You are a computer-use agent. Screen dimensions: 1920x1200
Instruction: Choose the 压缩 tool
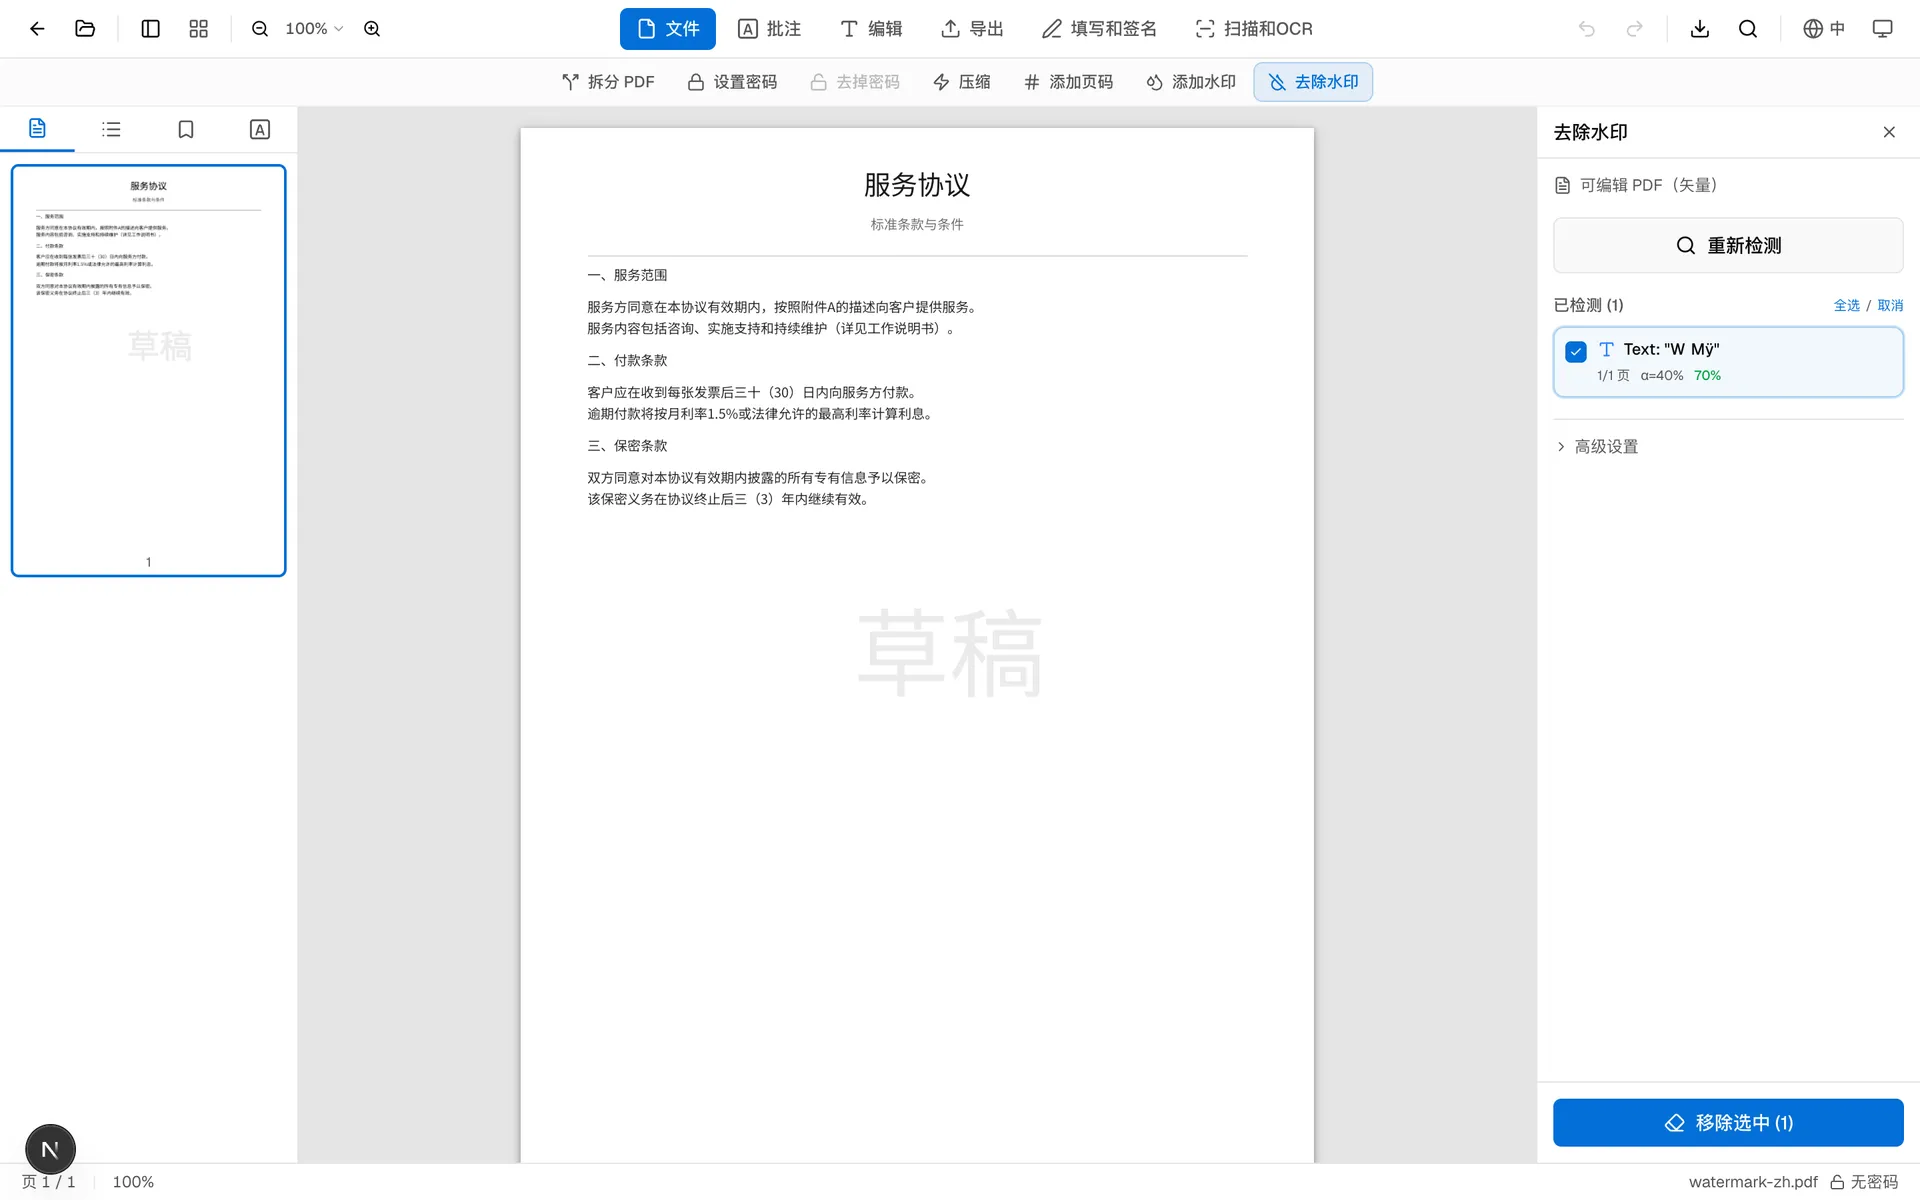pos(961,82)
